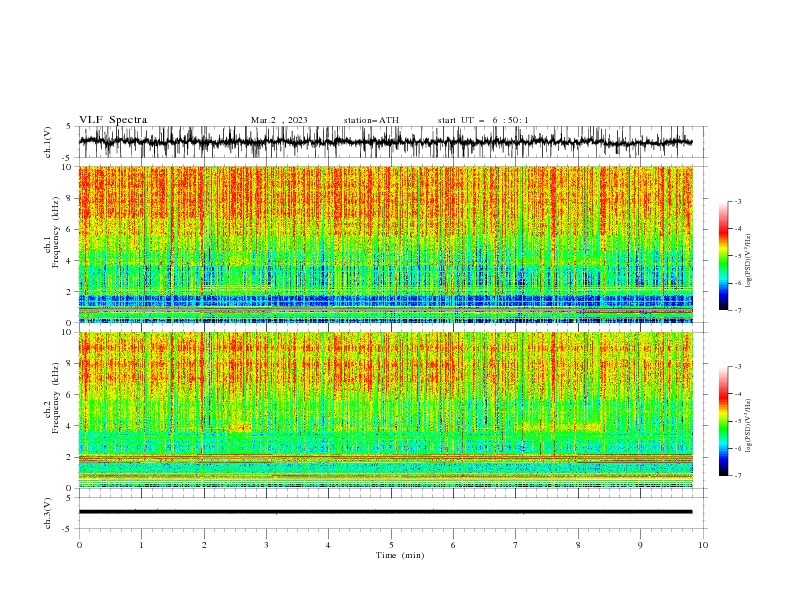Click "-7" tick on ch.1 color bar
Screen dimensions: 792x612
pyautogui.click(x=738, y=310)
